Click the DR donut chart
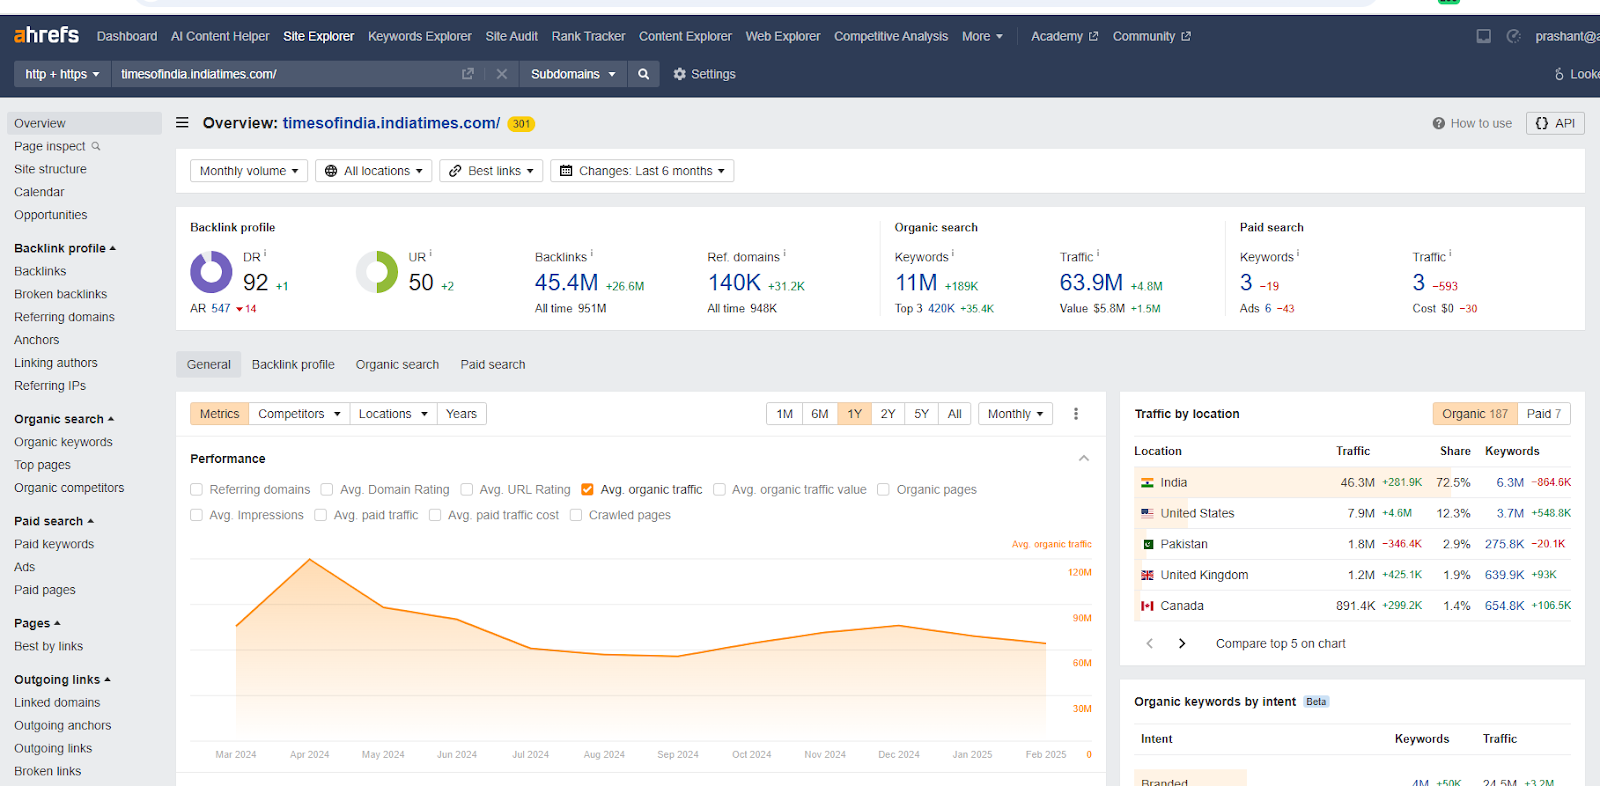 [x=211, y=272]
